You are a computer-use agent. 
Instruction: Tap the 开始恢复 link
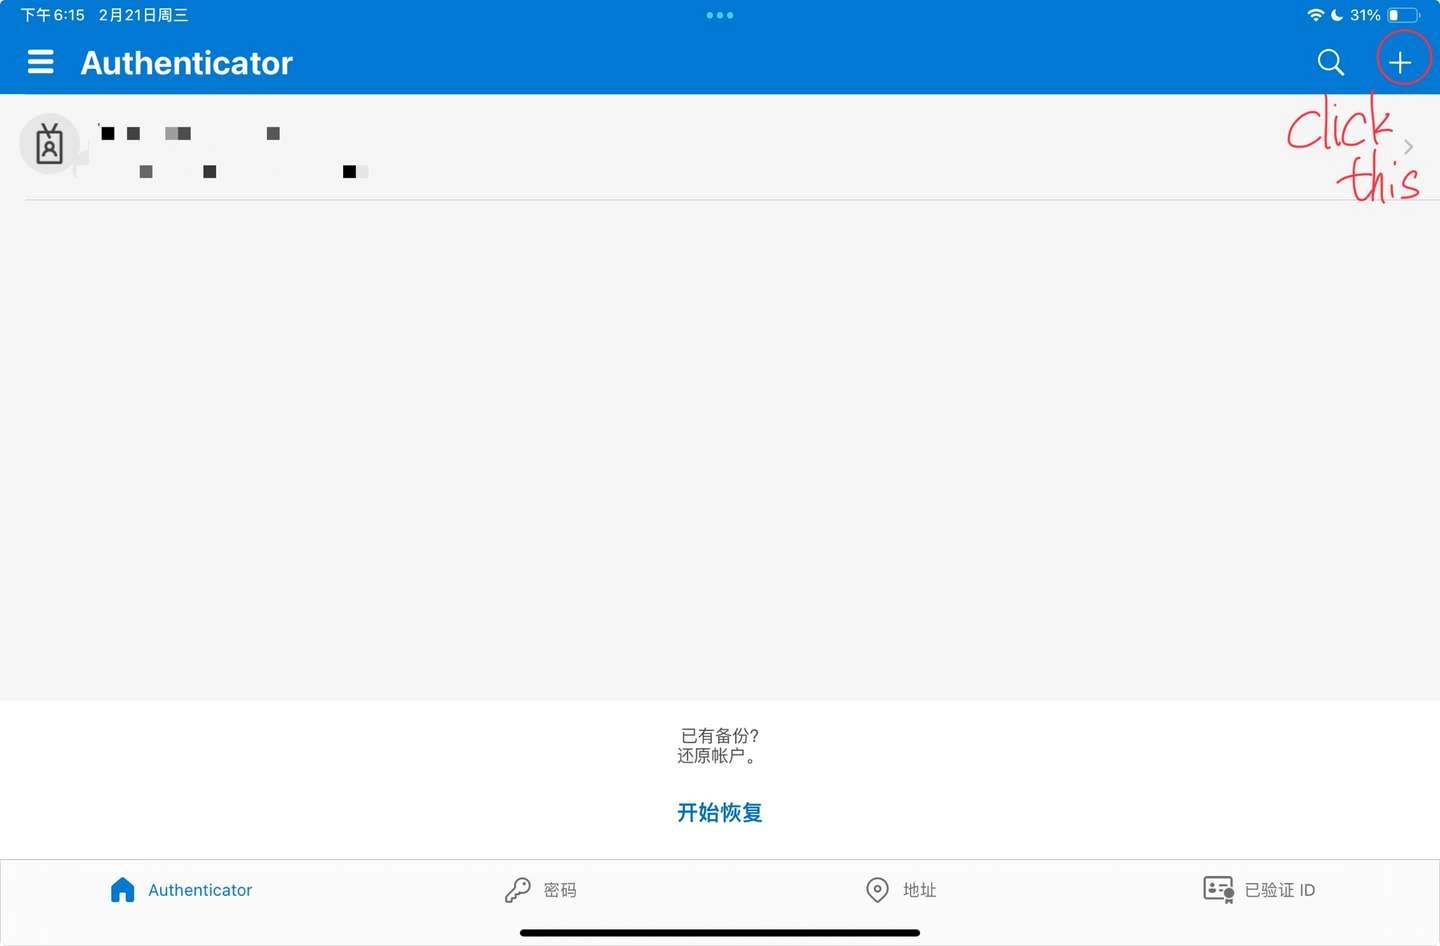[x=720, y=812]
